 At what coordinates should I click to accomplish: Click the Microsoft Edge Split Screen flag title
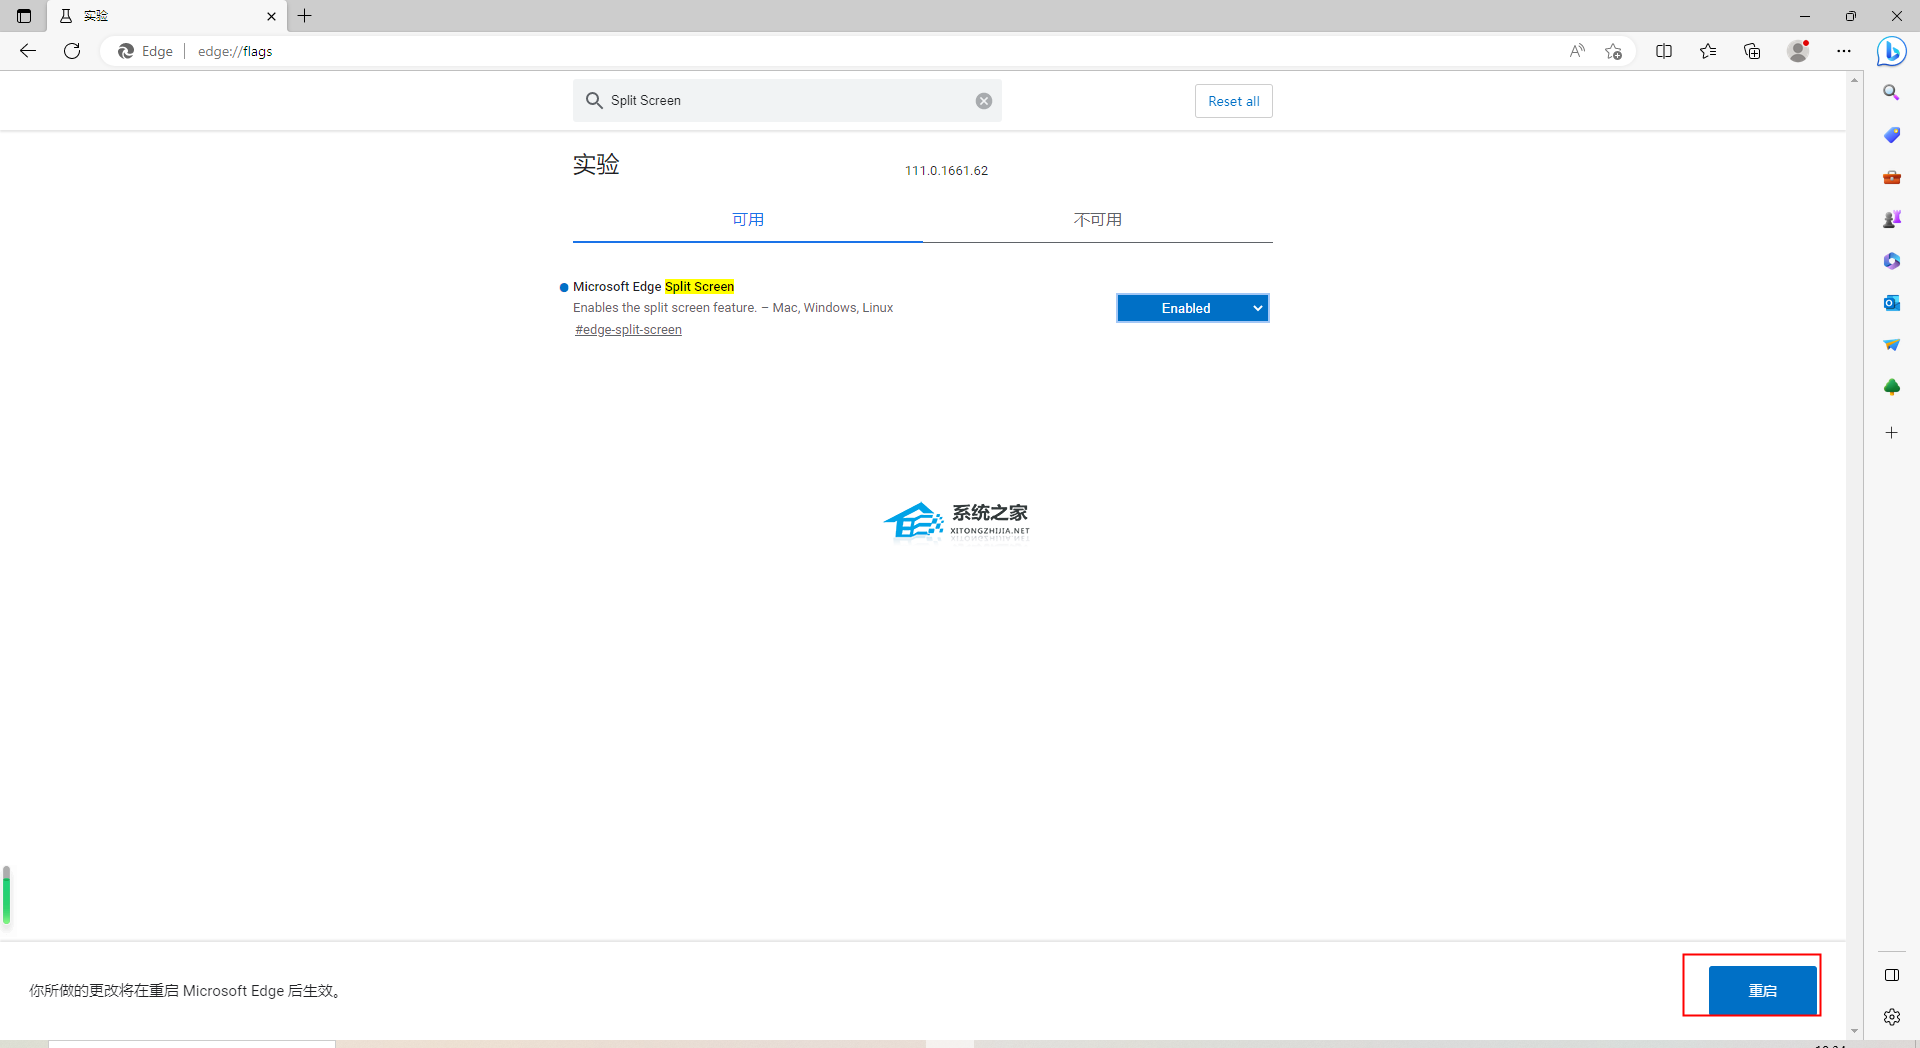pyautogui.click(x=653, y=287)
